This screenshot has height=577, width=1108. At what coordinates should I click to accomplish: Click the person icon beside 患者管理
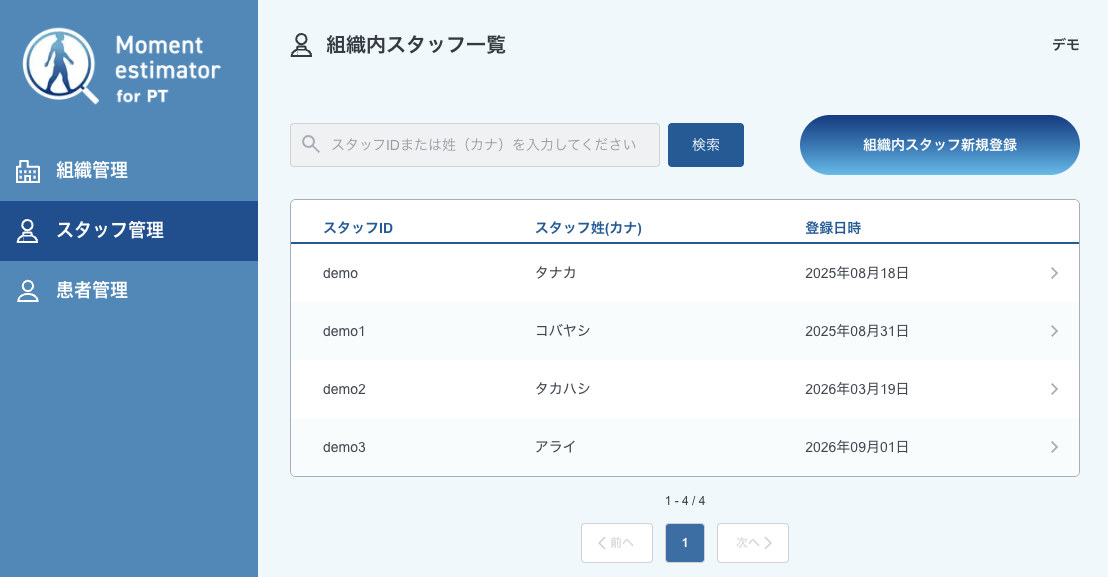pyautogui.click(x=28, y=291)
